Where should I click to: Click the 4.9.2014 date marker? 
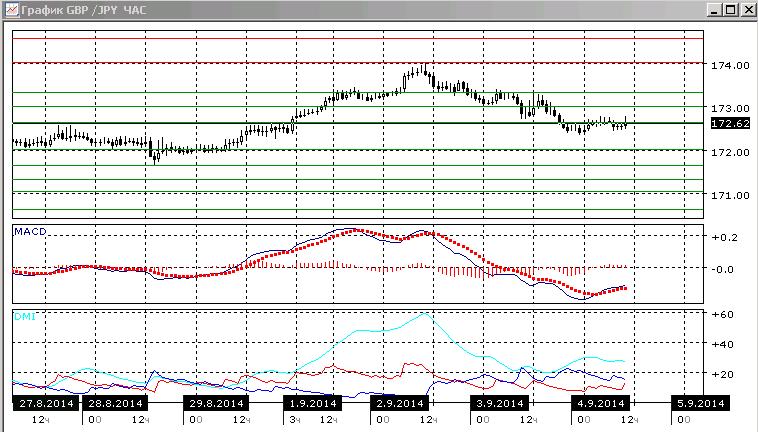pos(600,403)
